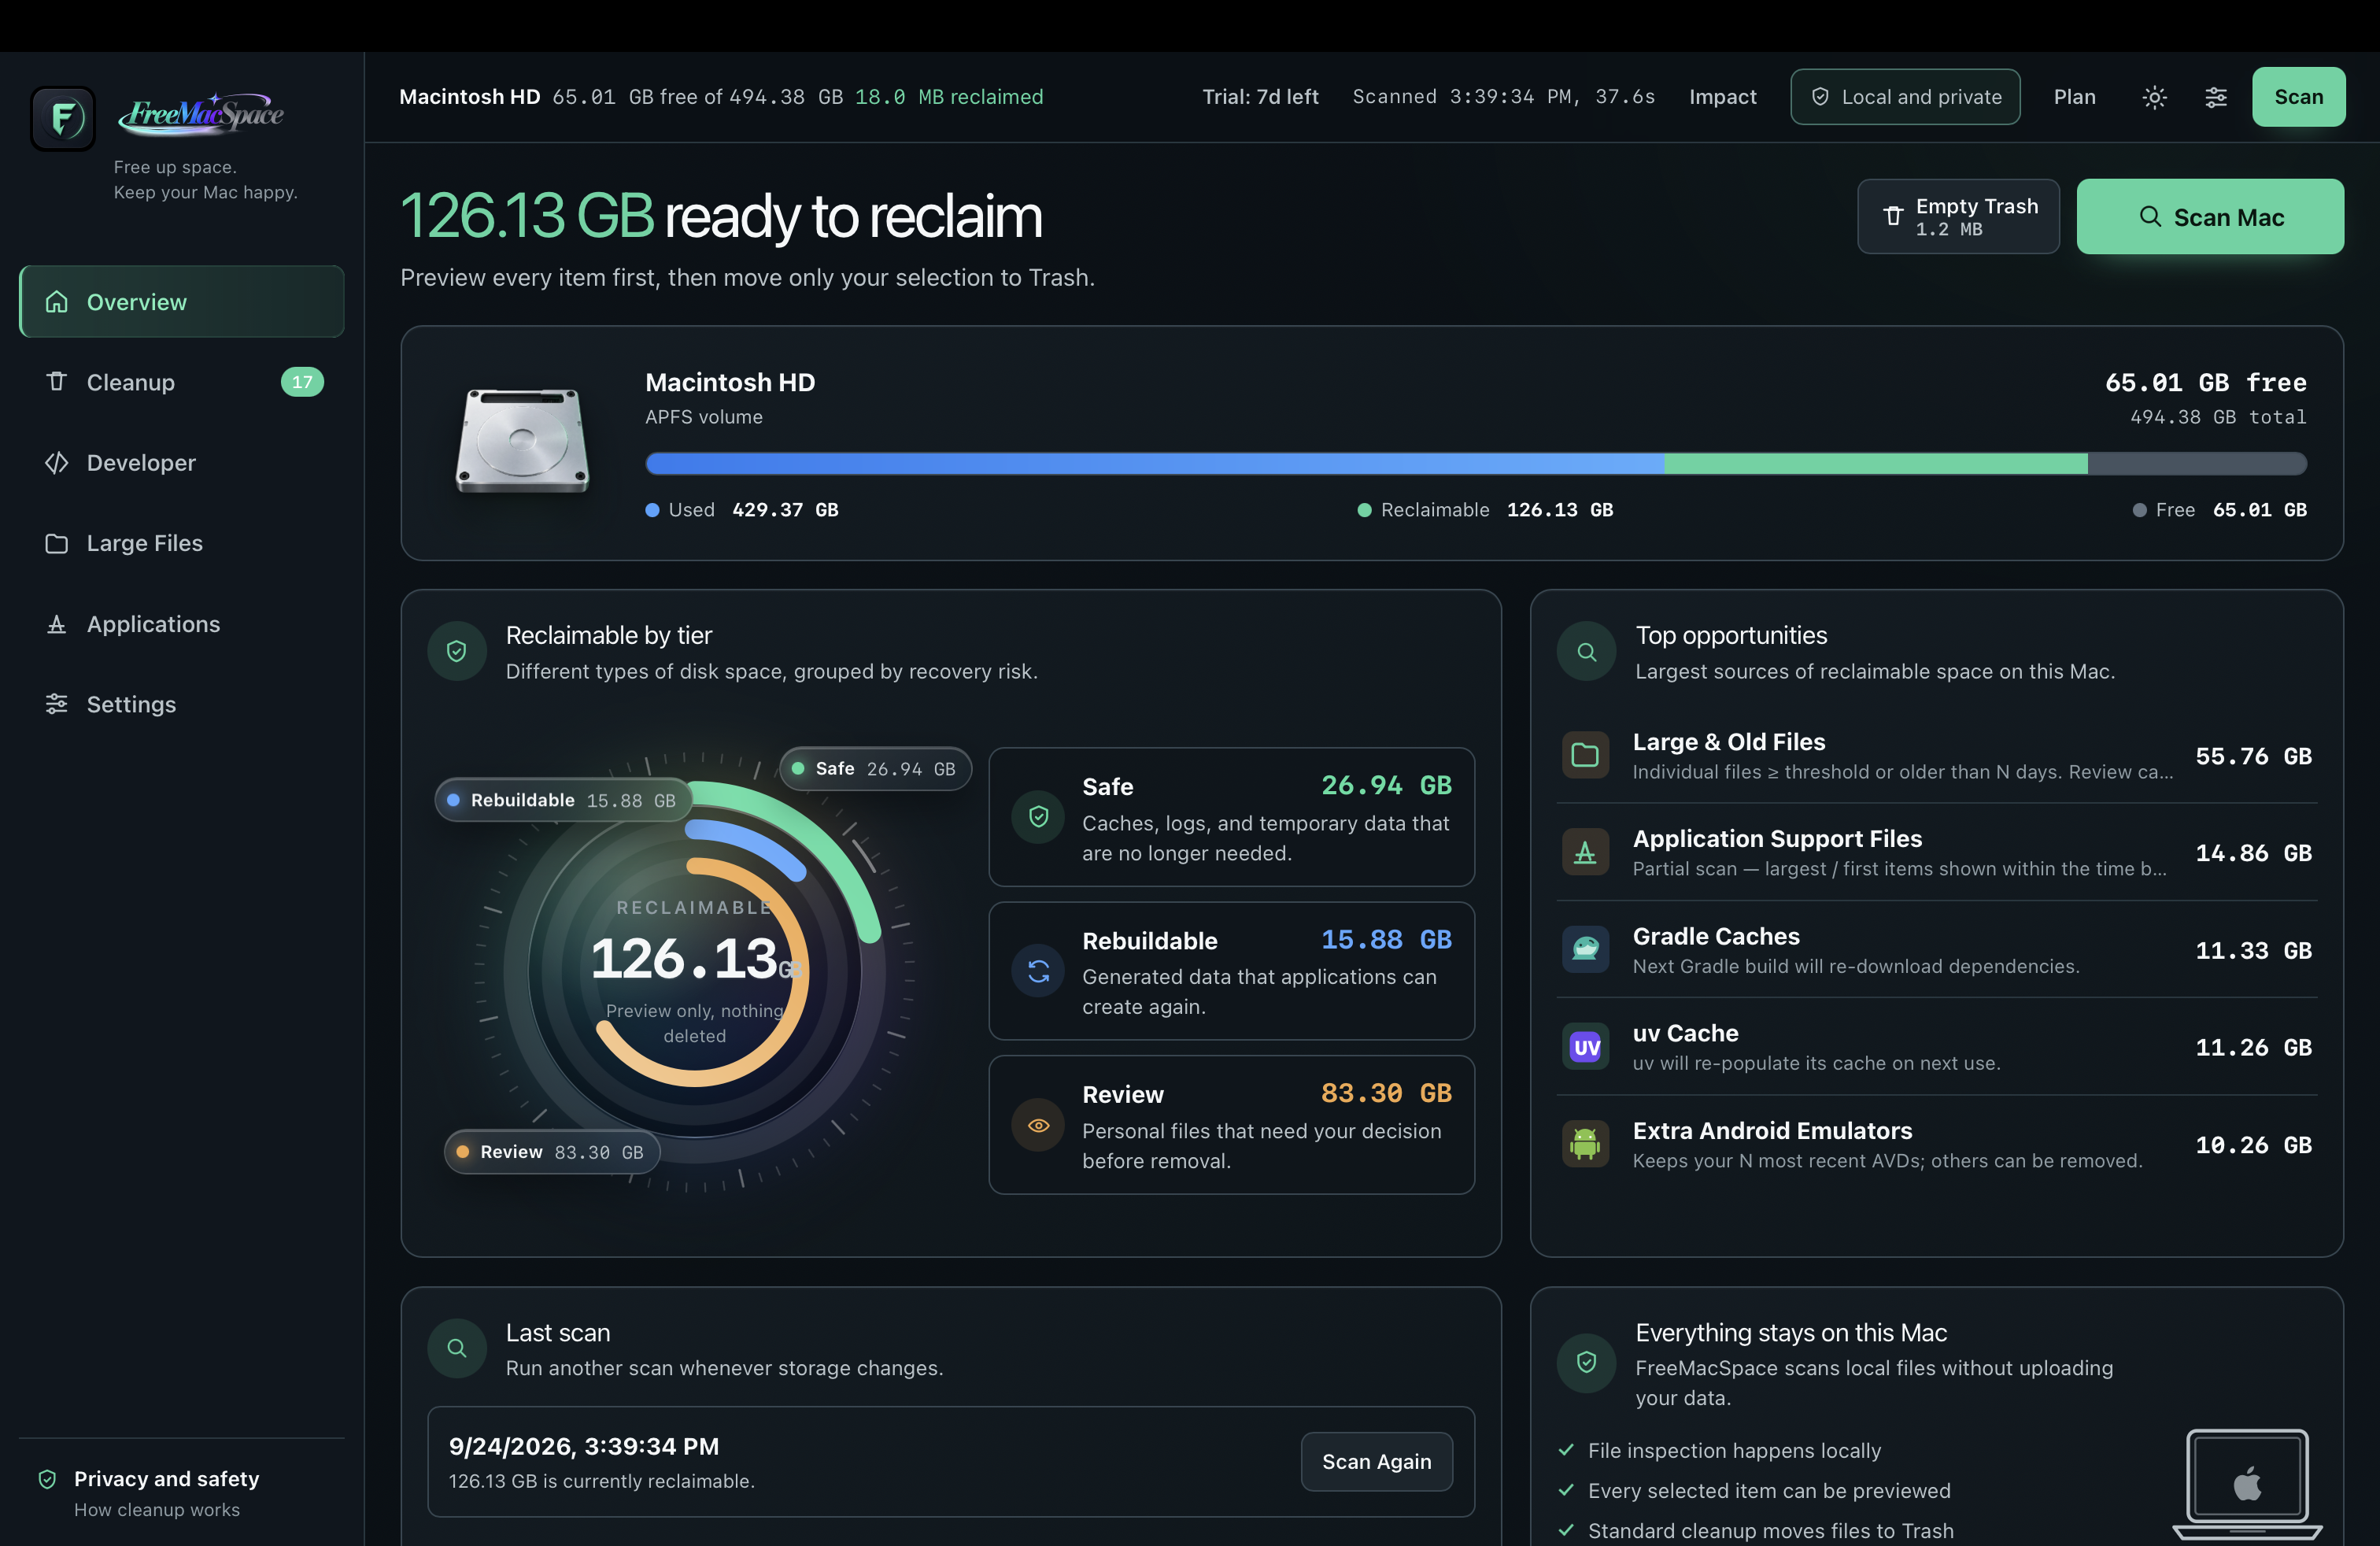
Task: Click the 9/24/2026, 3:39:34 PM scan timestamp
Action: pyautogui.click(x=584, y=1446)
